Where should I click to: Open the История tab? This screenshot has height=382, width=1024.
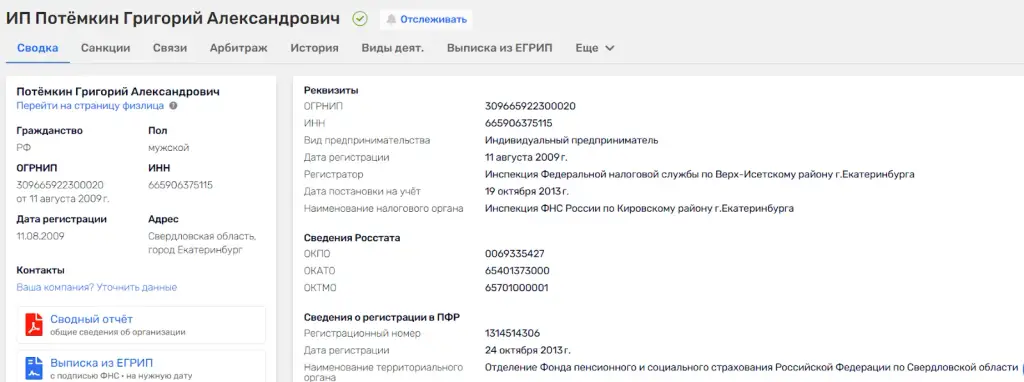click(315, 48)
